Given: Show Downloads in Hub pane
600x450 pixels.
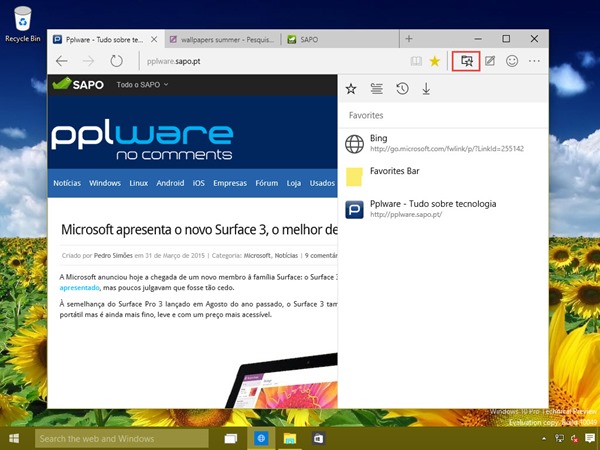Looking at the screenshot, I should click(426, 89).
